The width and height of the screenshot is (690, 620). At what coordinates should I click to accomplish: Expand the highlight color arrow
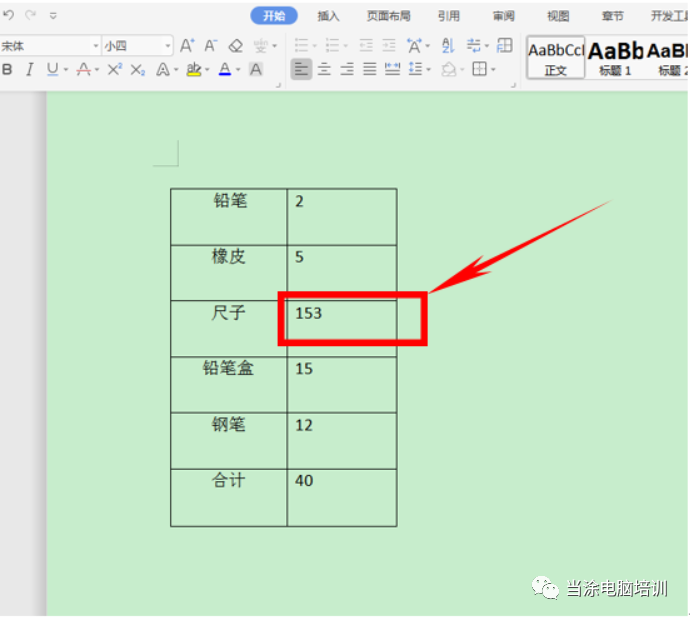click(x=207, y=70)
